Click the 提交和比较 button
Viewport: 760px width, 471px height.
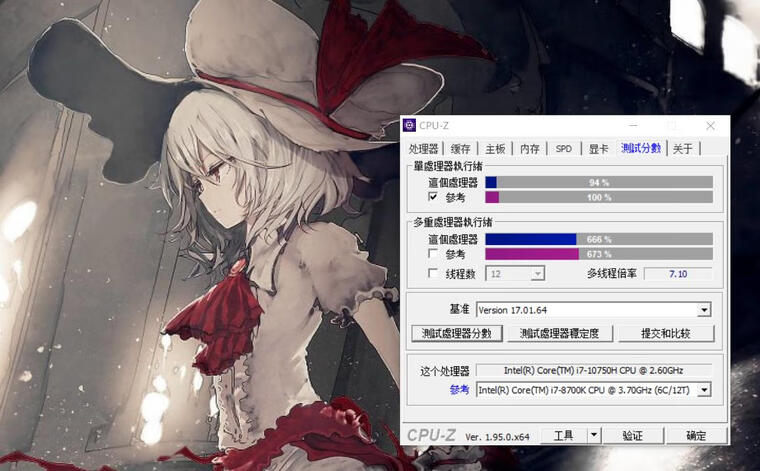point(666,333)
